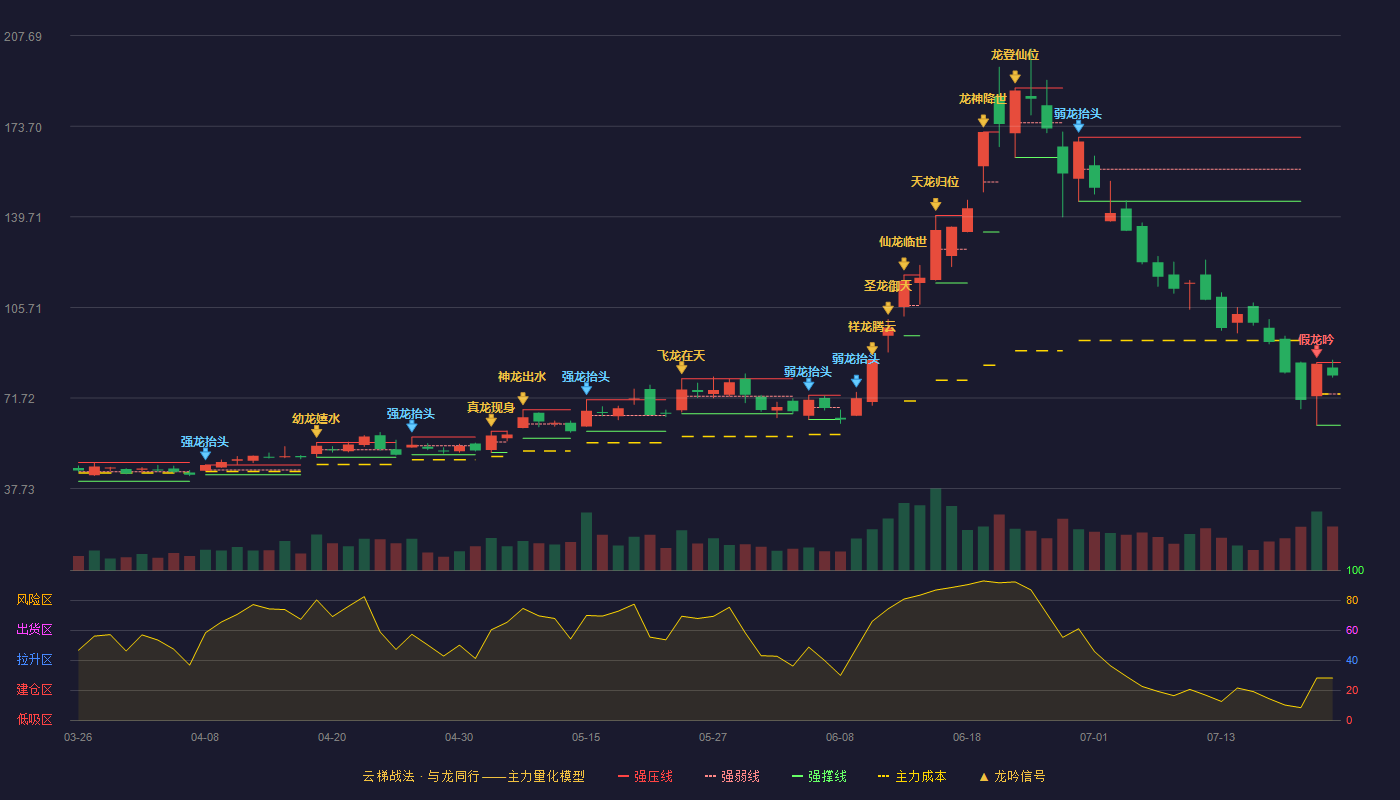Click the arrow below 圣龙御天

[888, 308]
